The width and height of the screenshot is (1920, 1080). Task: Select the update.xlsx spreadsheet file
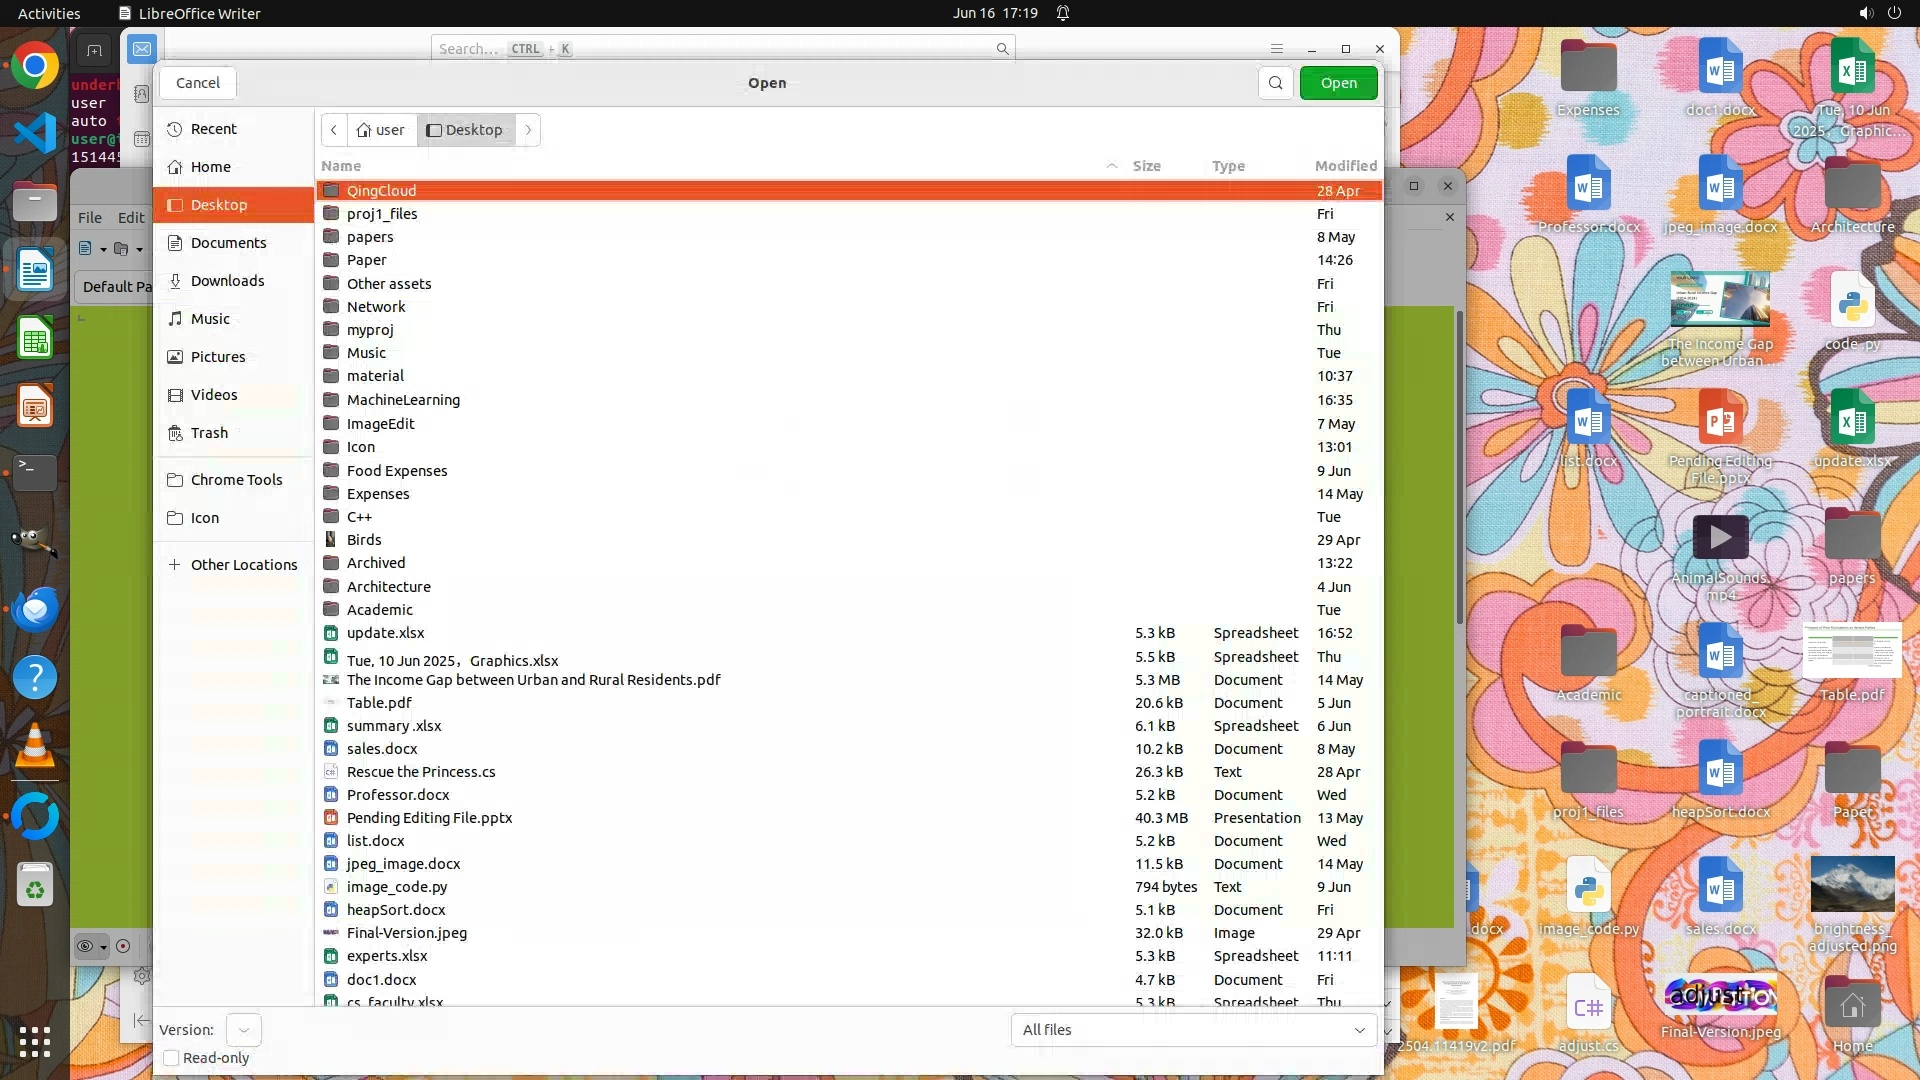385,633
